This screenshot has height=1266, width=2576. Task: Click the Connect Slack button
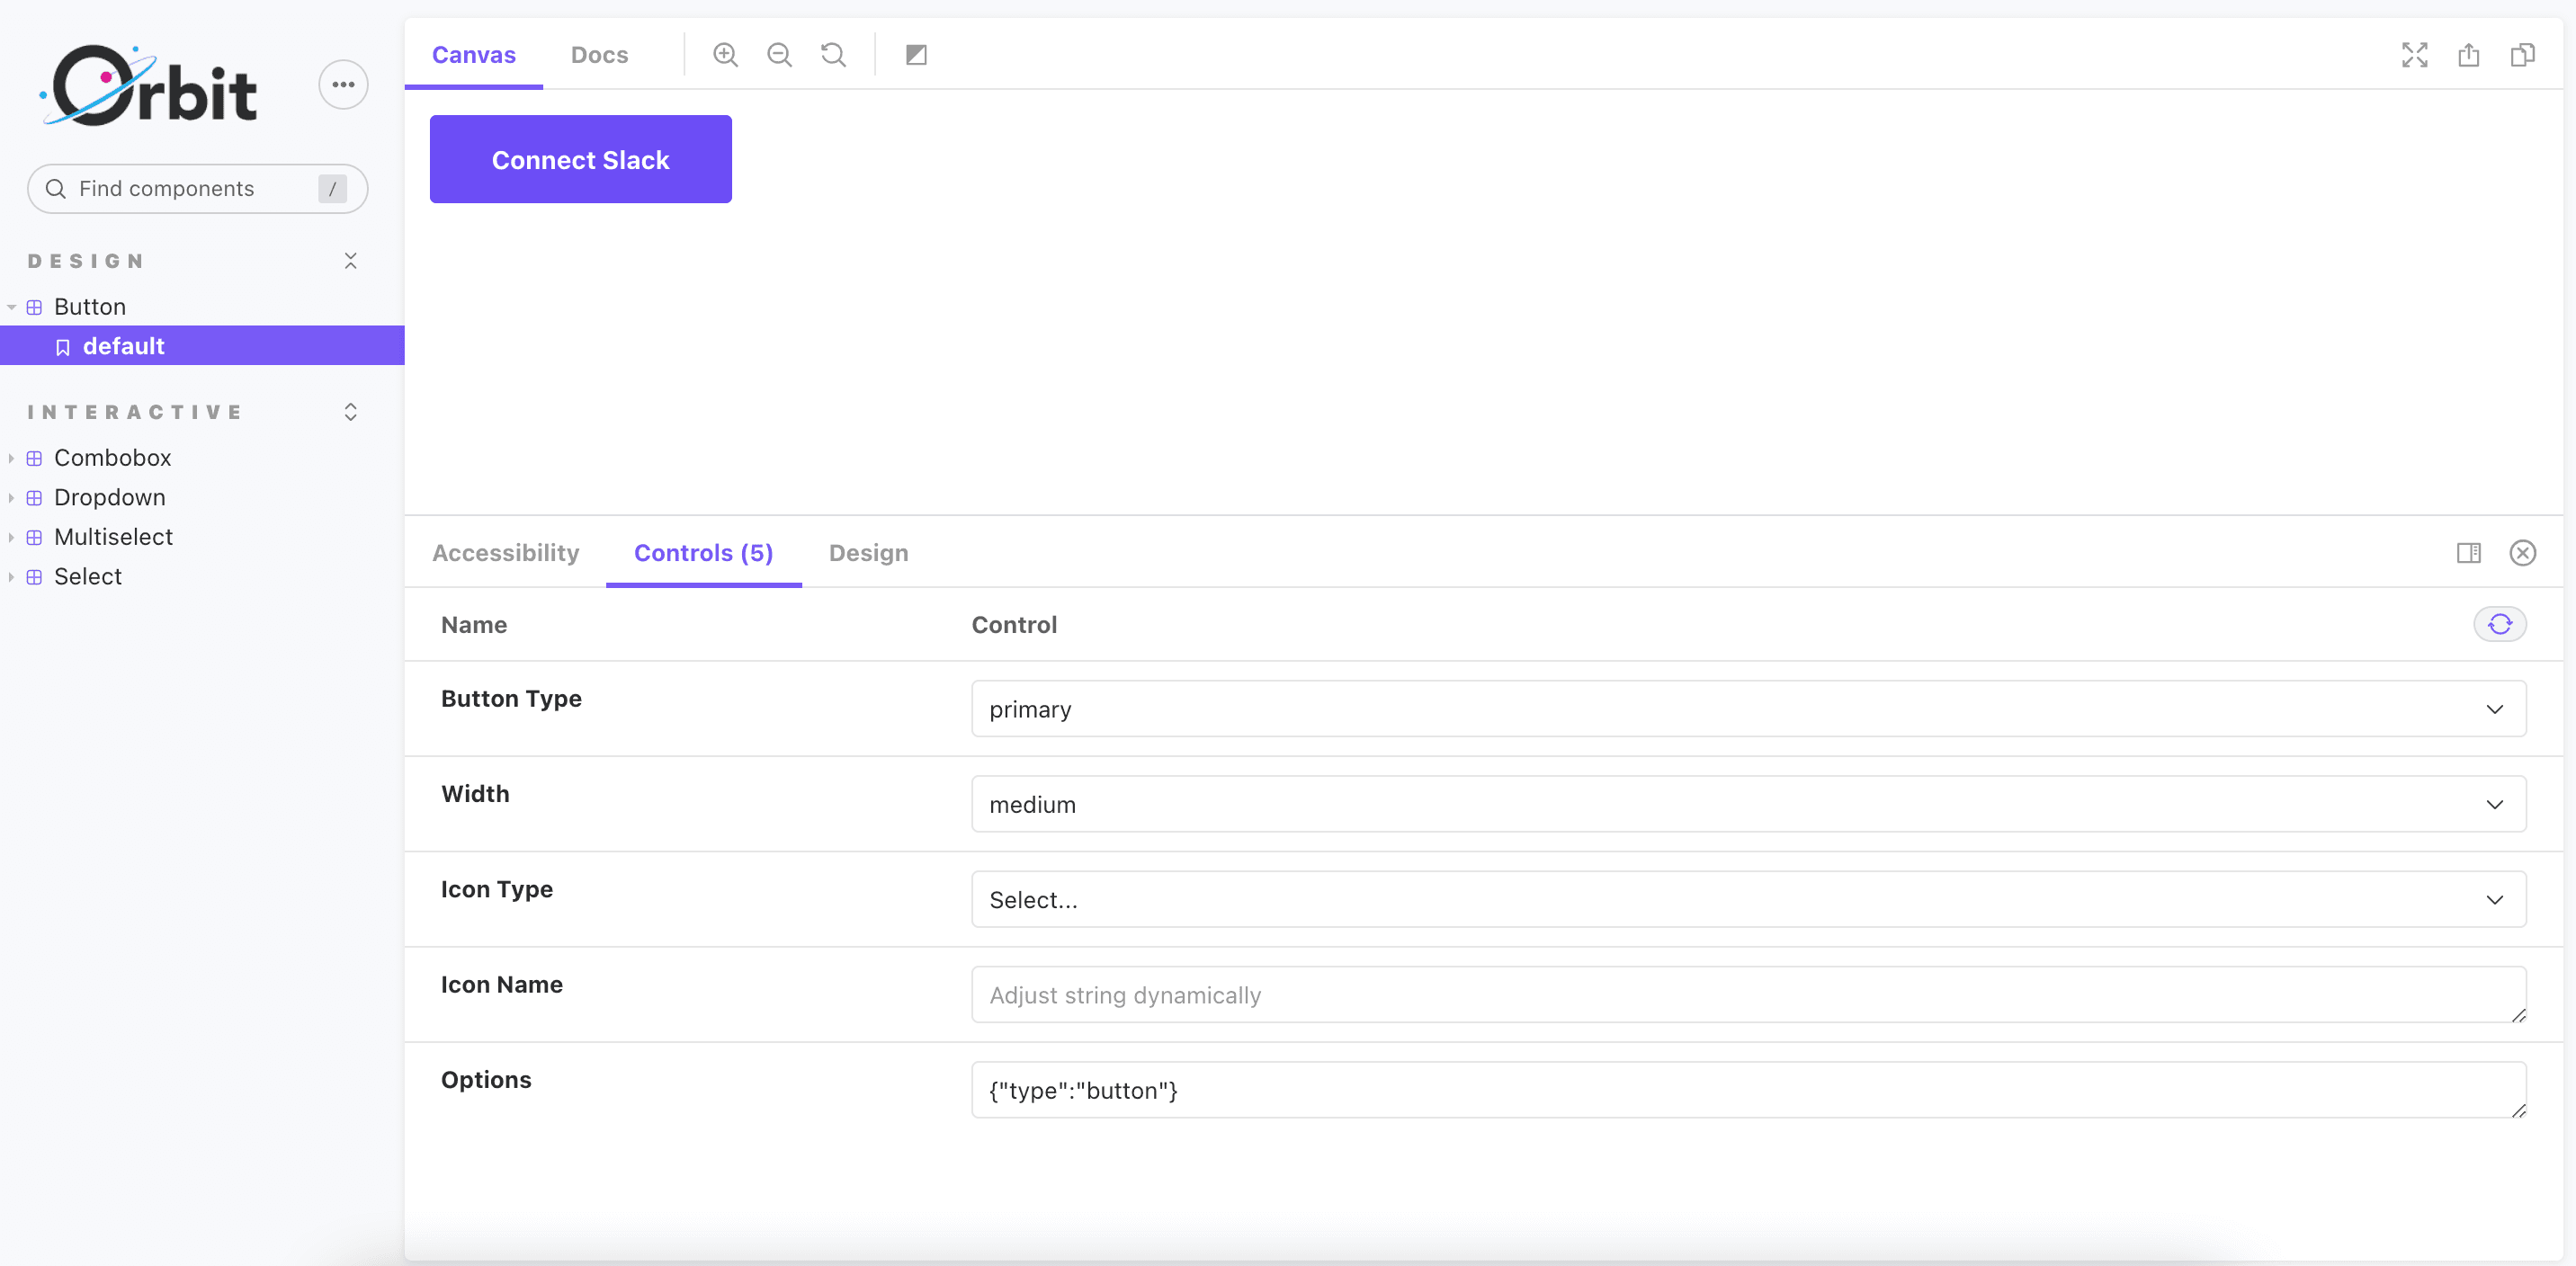coord(580,159)
